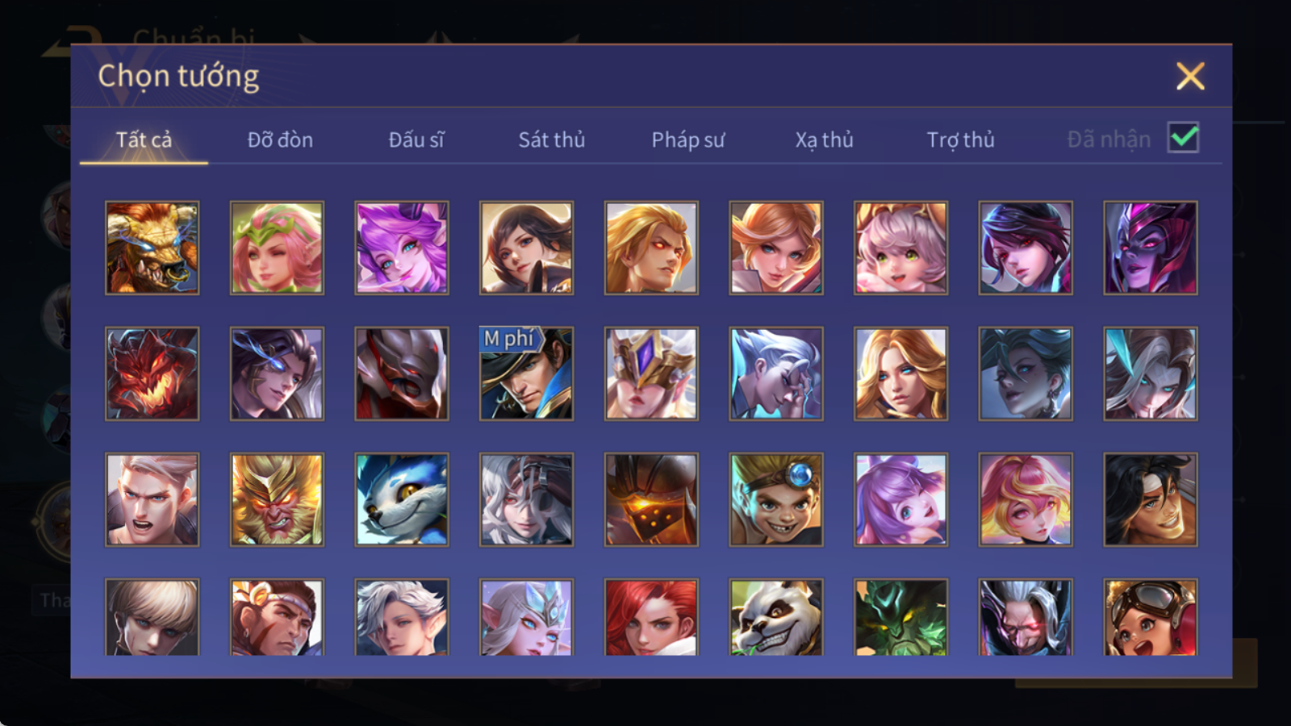Select the aviator goggles girl hero

[1150, 617]
